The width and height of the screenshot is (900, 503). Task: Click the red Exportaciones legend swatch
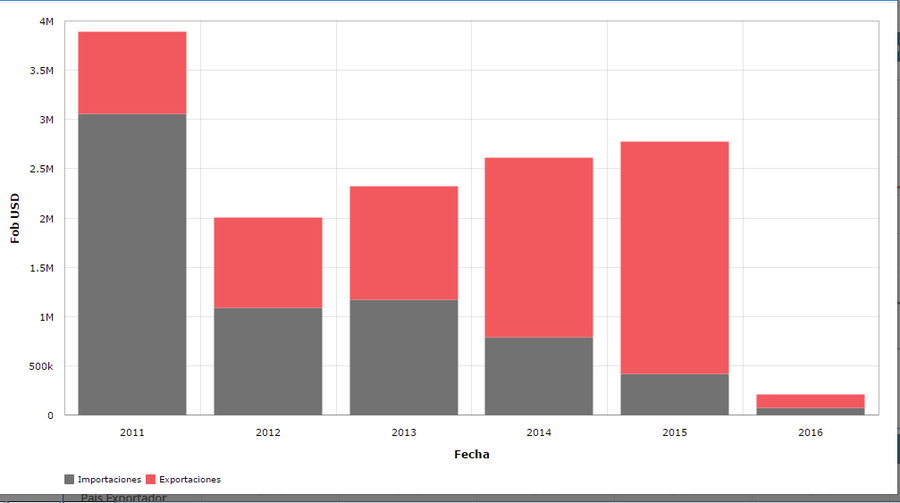click(151, 479)
